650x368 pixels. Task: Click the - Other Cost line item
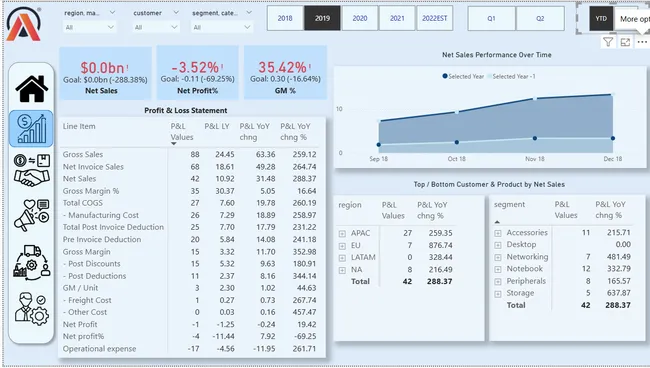coord(85,312)
